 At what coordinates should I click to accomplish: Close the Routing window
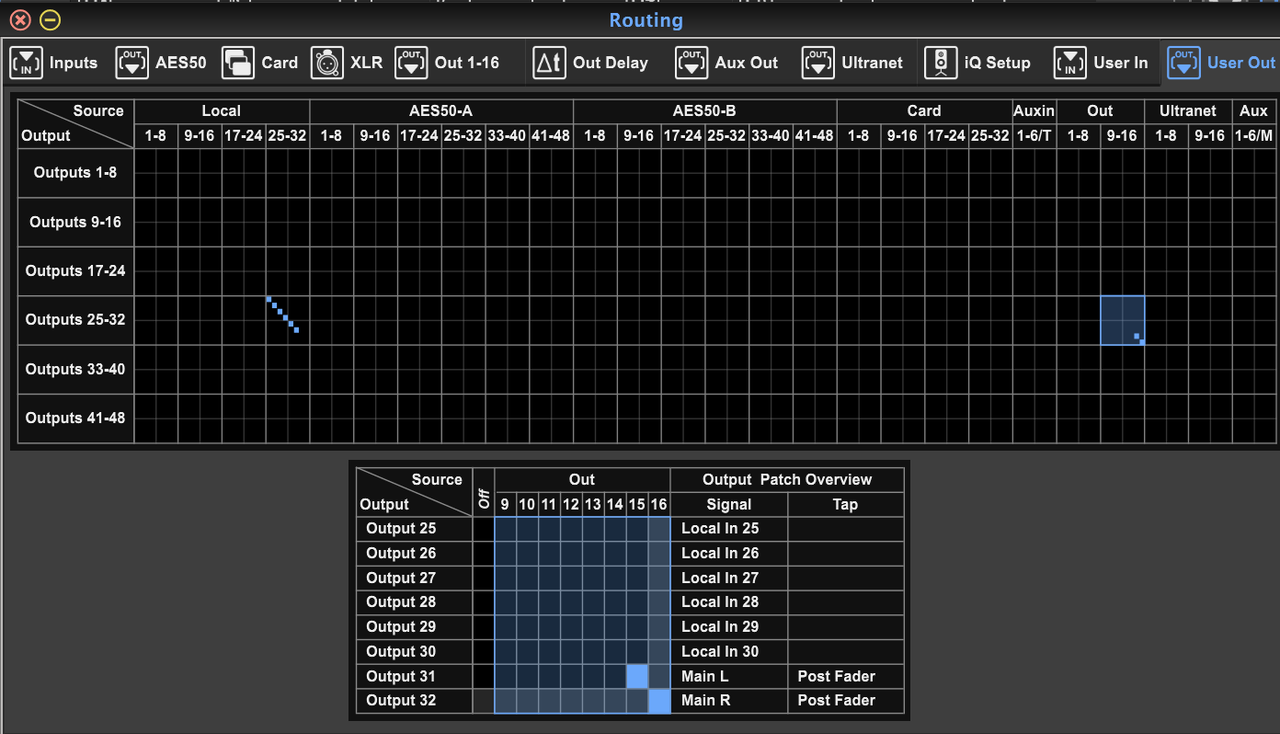tap(20, 20)
